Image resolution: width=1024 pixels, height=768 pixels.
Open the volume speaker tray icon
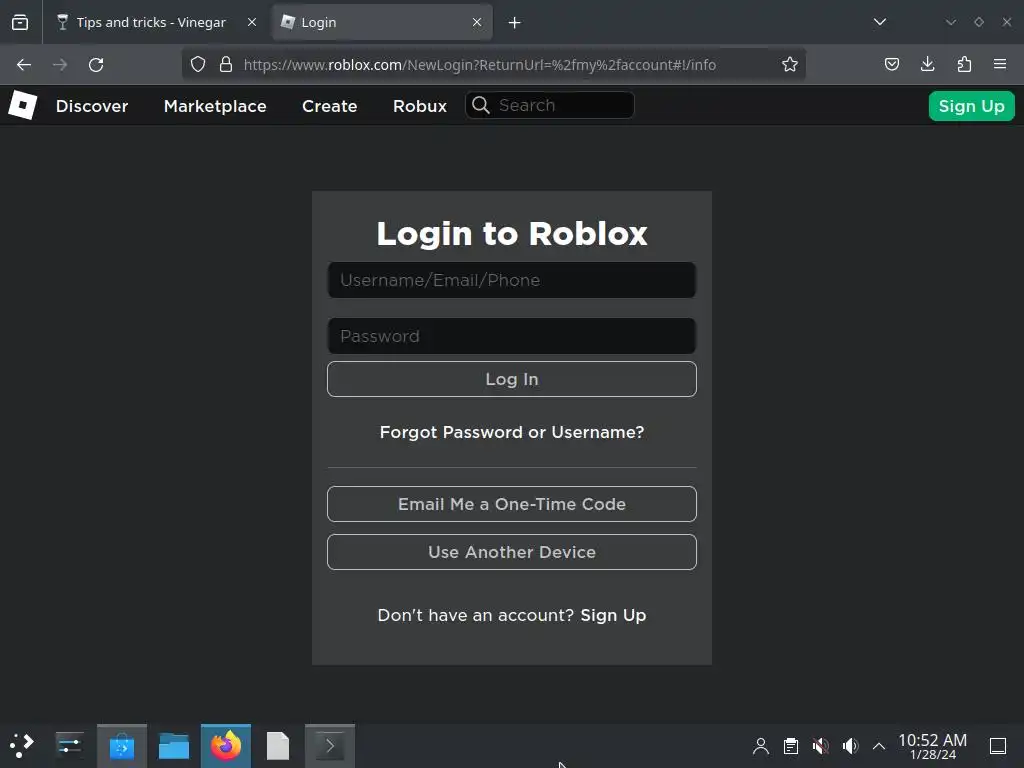[x=850, y=746]
